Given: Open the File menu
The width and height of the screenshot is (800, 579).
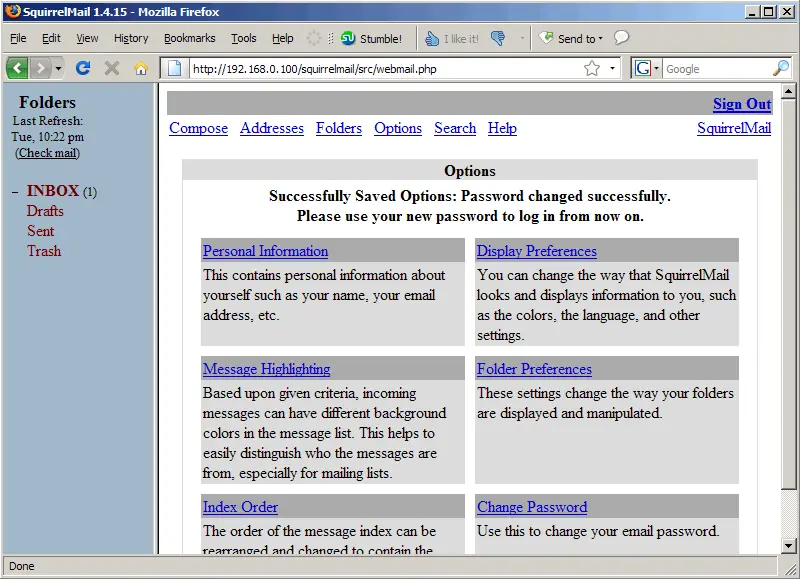Looking at the screenshot, I should tap(18, 38).
